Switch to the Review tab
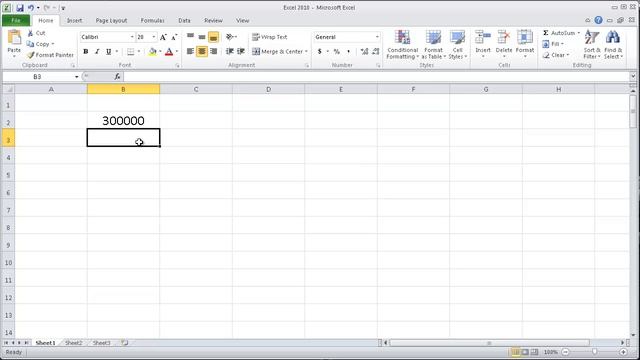The height and width of the screenshot is (360, 640). (213, 20)
